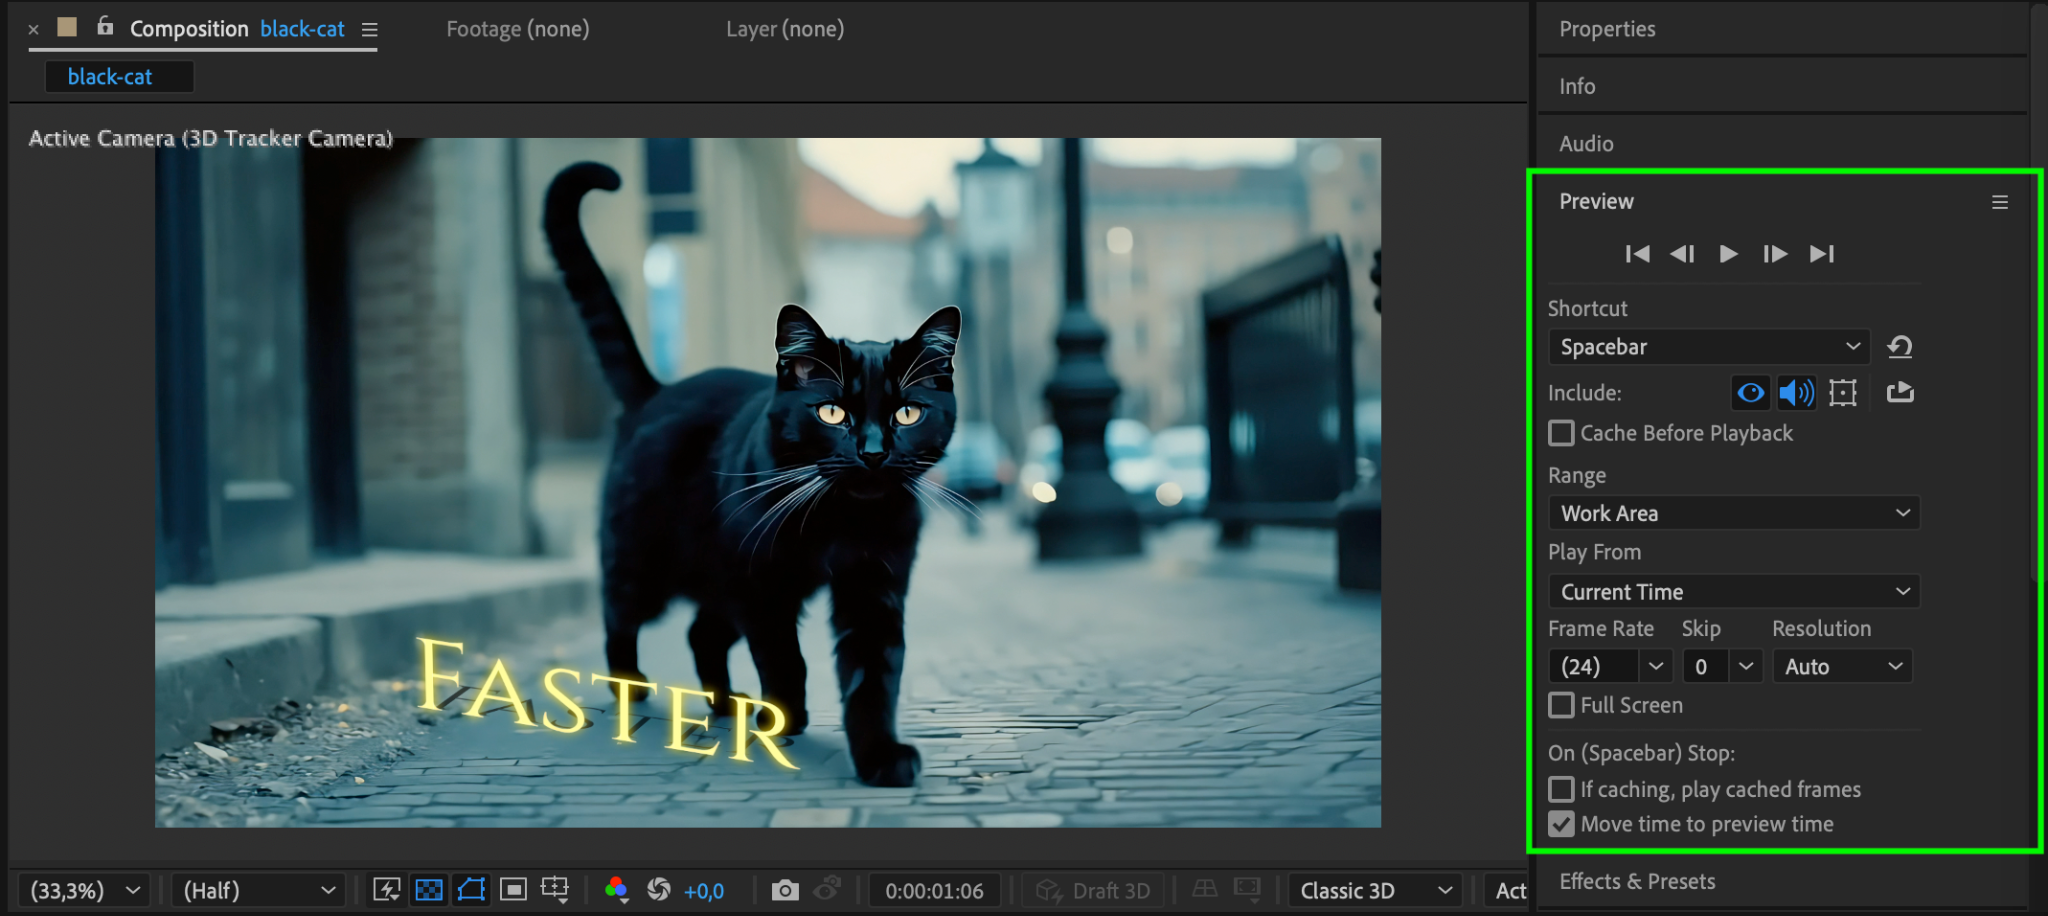This screenshot has width=2048, height=916.
Task: Take a snapshot with the camera icon
Action: (785, 890)
